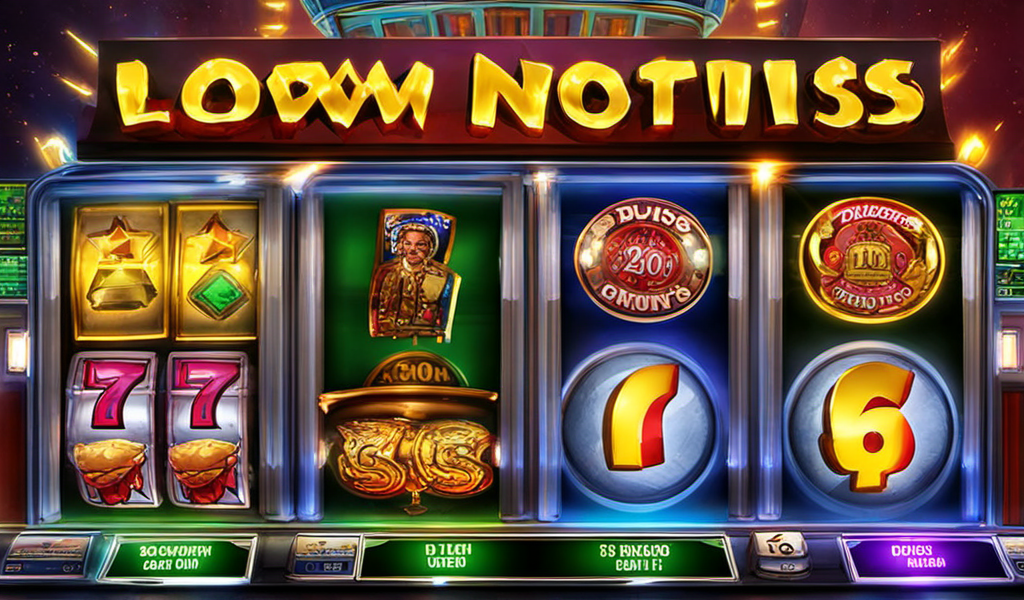Open the small thumbnail at far bottom left

[48, 554]
